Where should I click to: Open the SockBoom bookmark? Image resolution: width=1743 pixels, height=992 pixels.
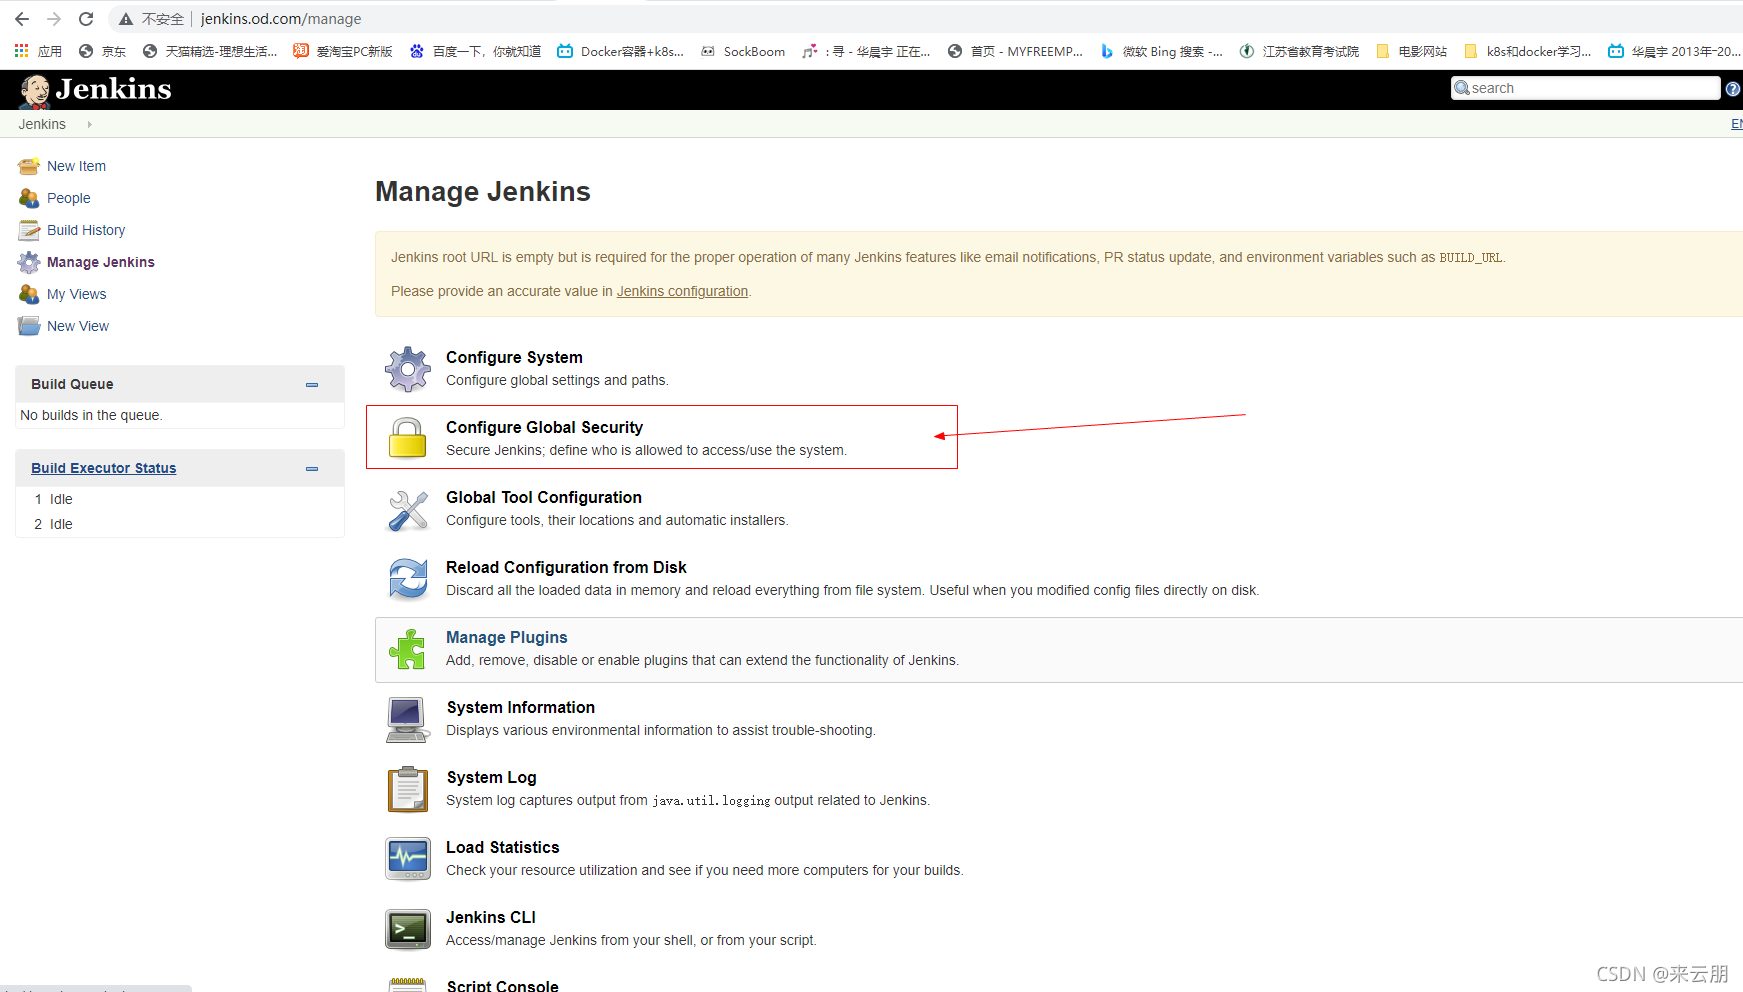[x=743, y=51]
